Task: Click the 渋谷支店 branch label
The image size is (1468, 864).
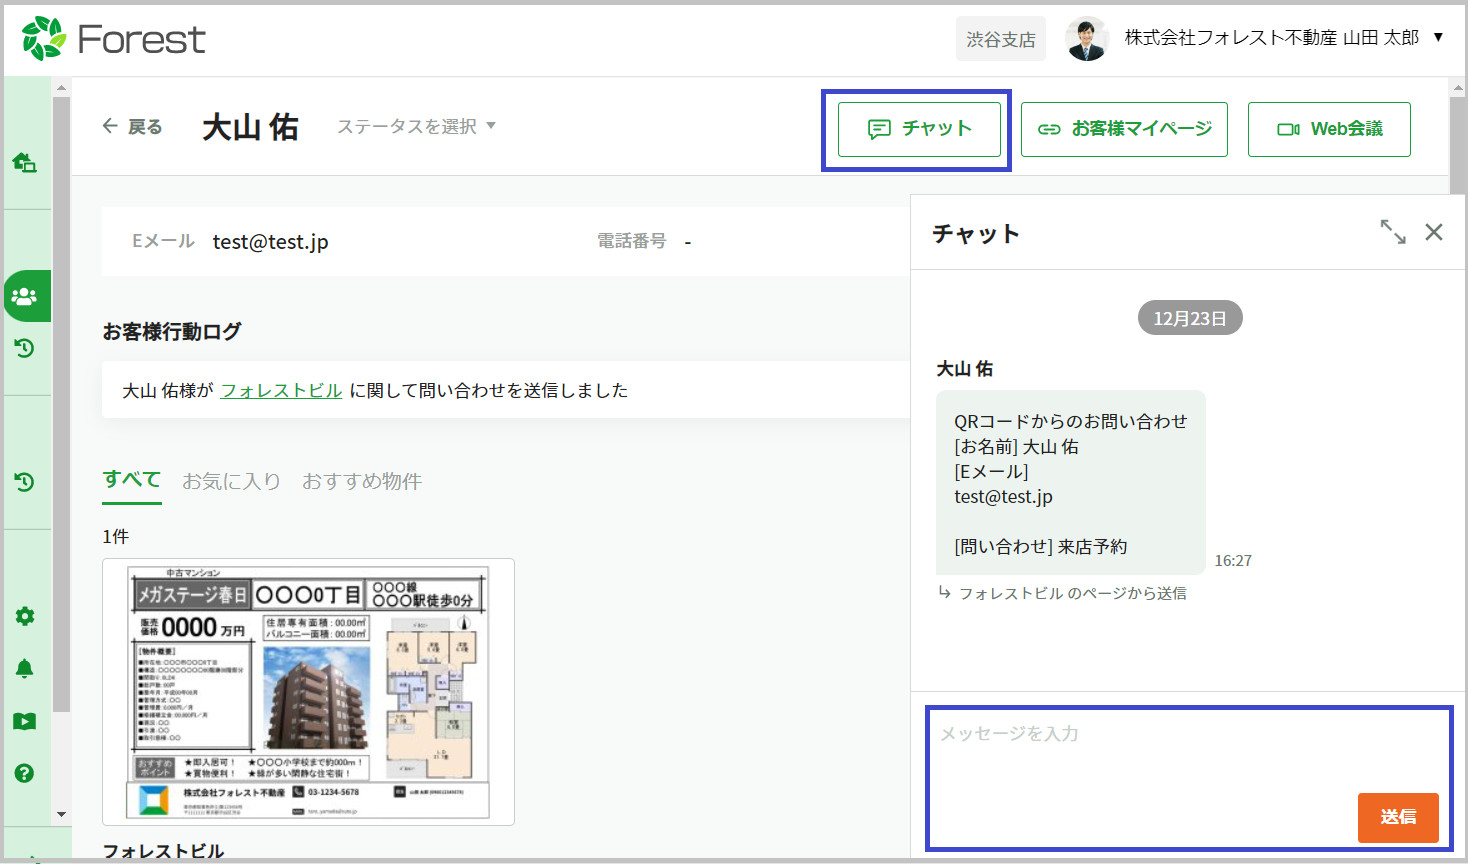Action: coord(1000,39)
